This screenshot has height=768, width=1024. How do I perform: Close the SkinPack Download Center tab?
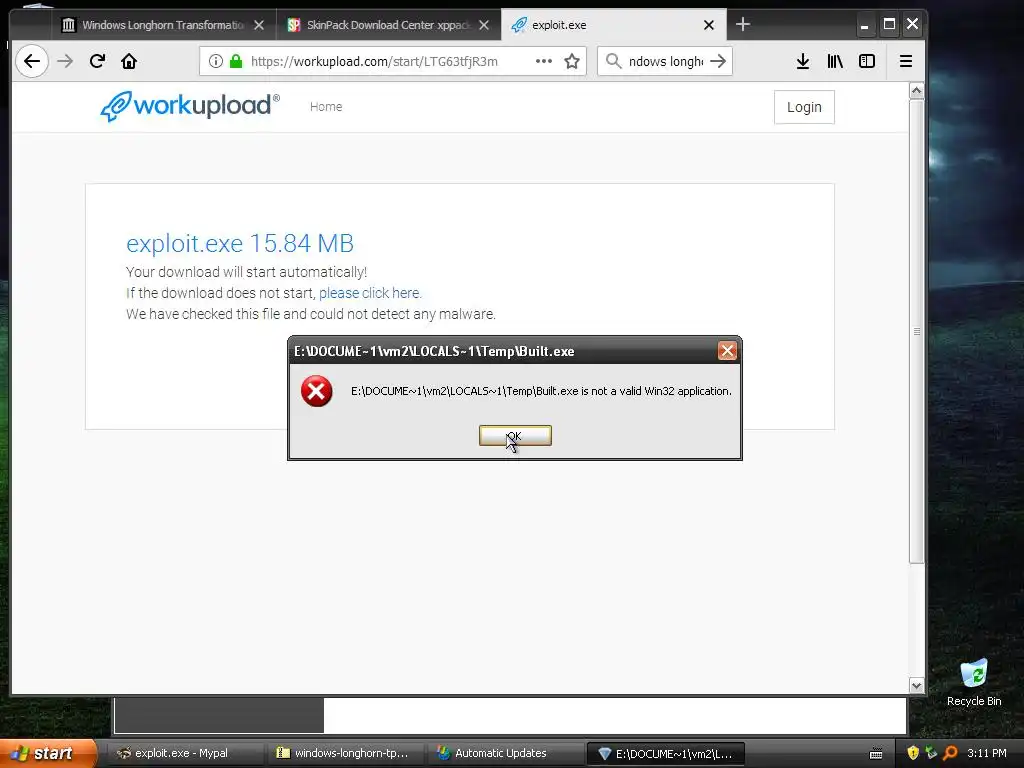484,25
